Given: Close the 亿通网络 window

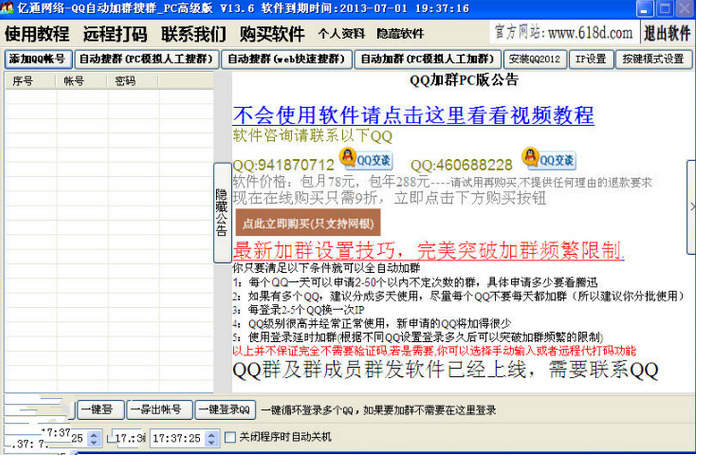Looking at the screenshot, I should tap(685, 9).
